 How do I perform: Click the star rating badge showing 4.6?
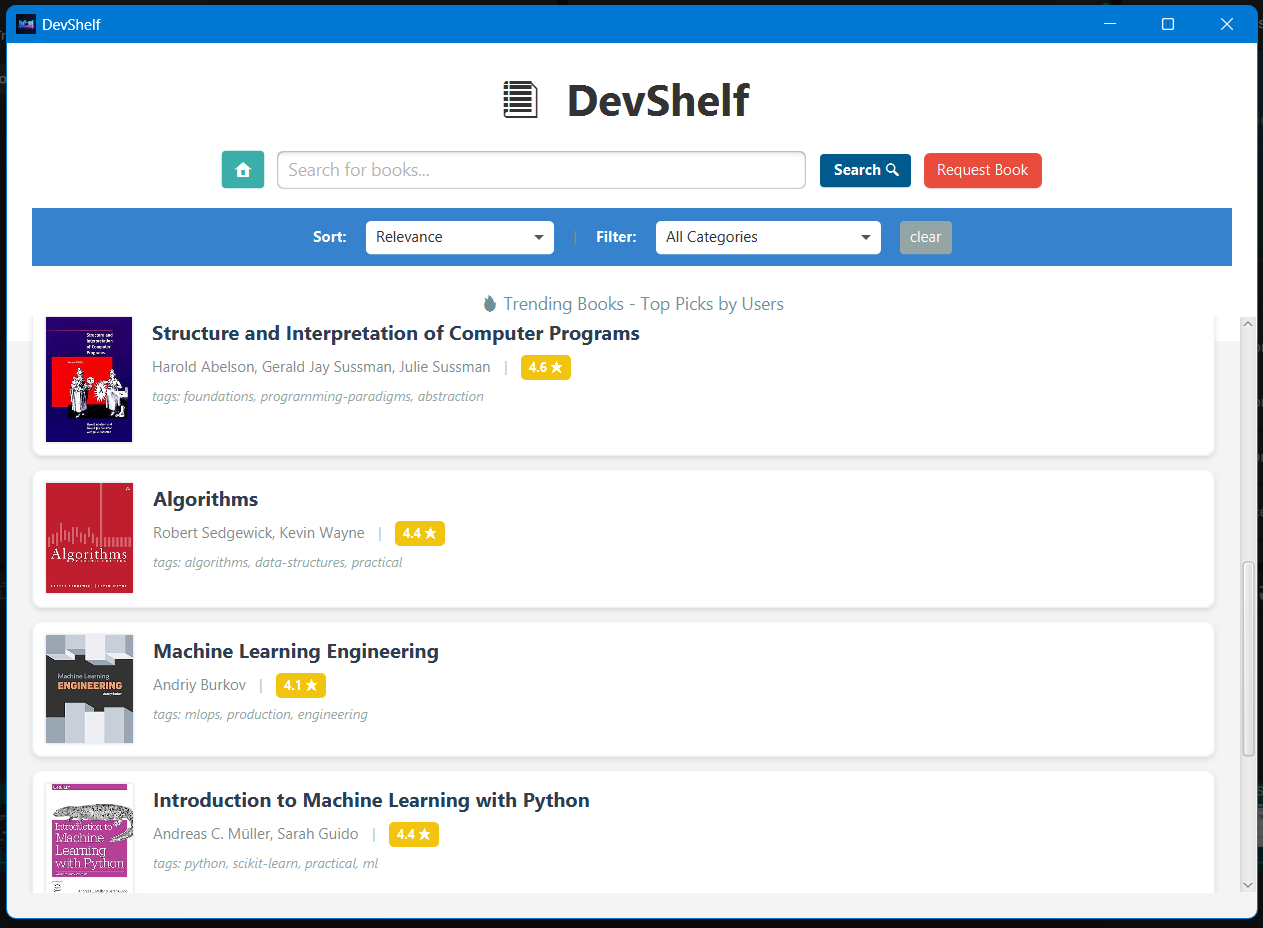click(x=545, y=367)
